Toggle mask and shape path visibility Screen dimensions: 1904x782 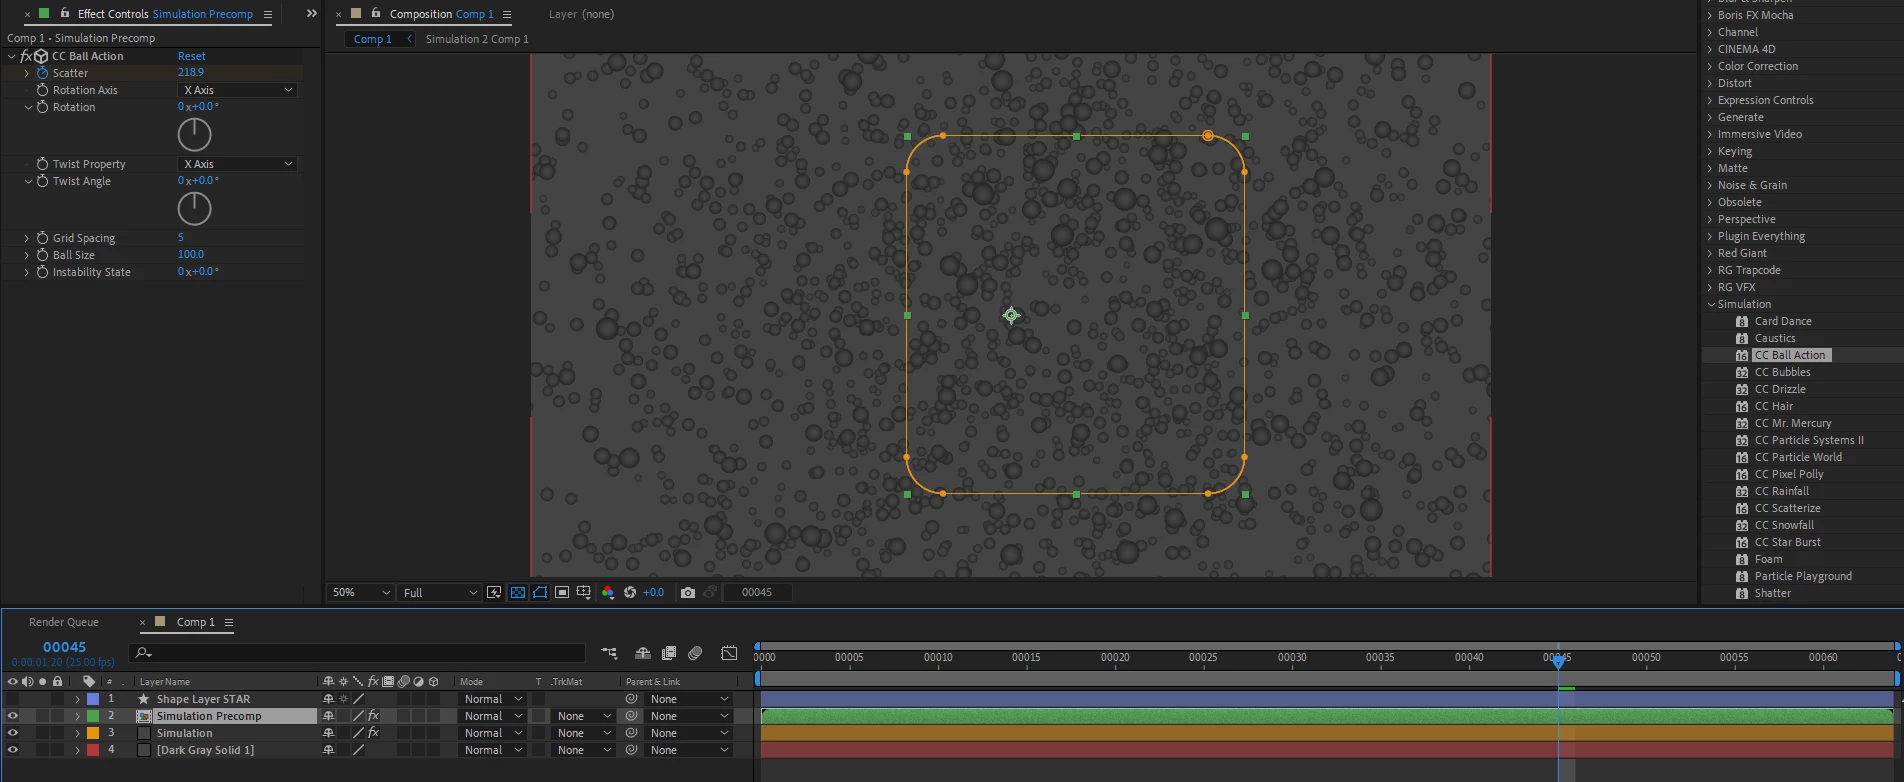[540, 592]
